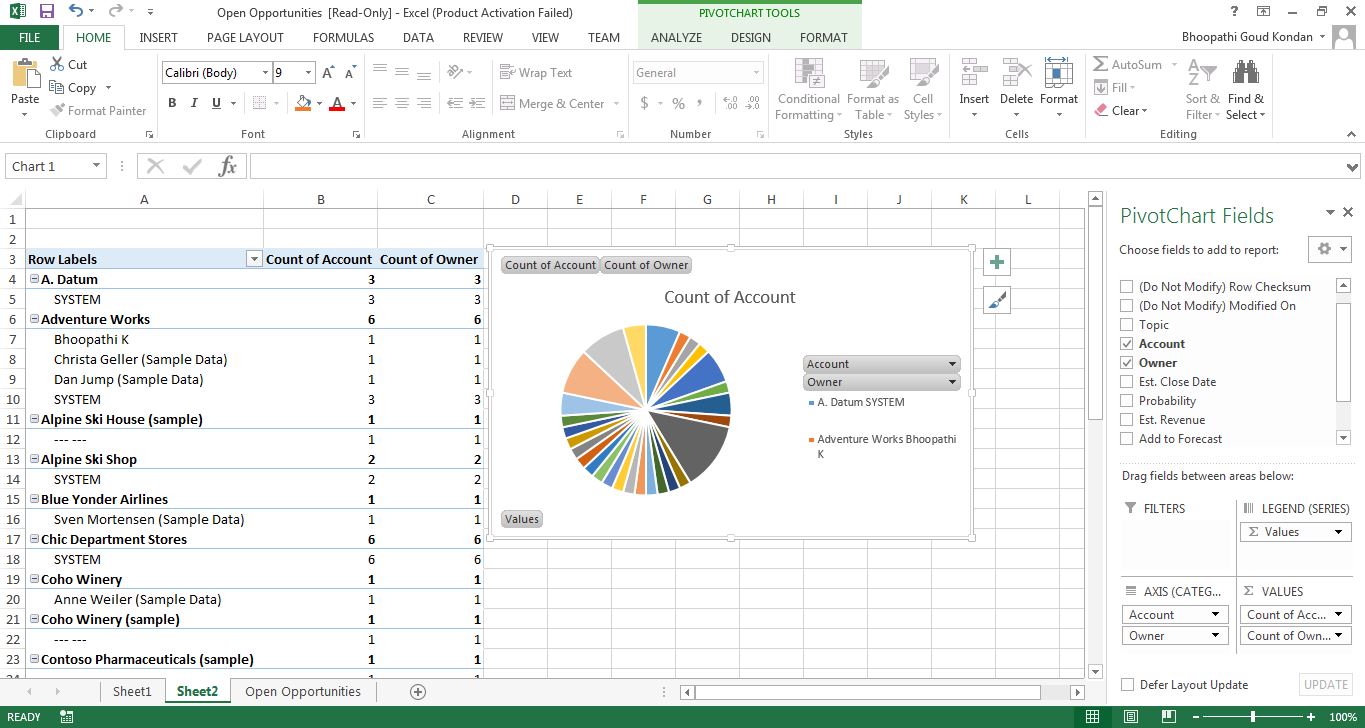Open Format as Table gallery
1365x728 pixels.
click(x=873, y=90)
